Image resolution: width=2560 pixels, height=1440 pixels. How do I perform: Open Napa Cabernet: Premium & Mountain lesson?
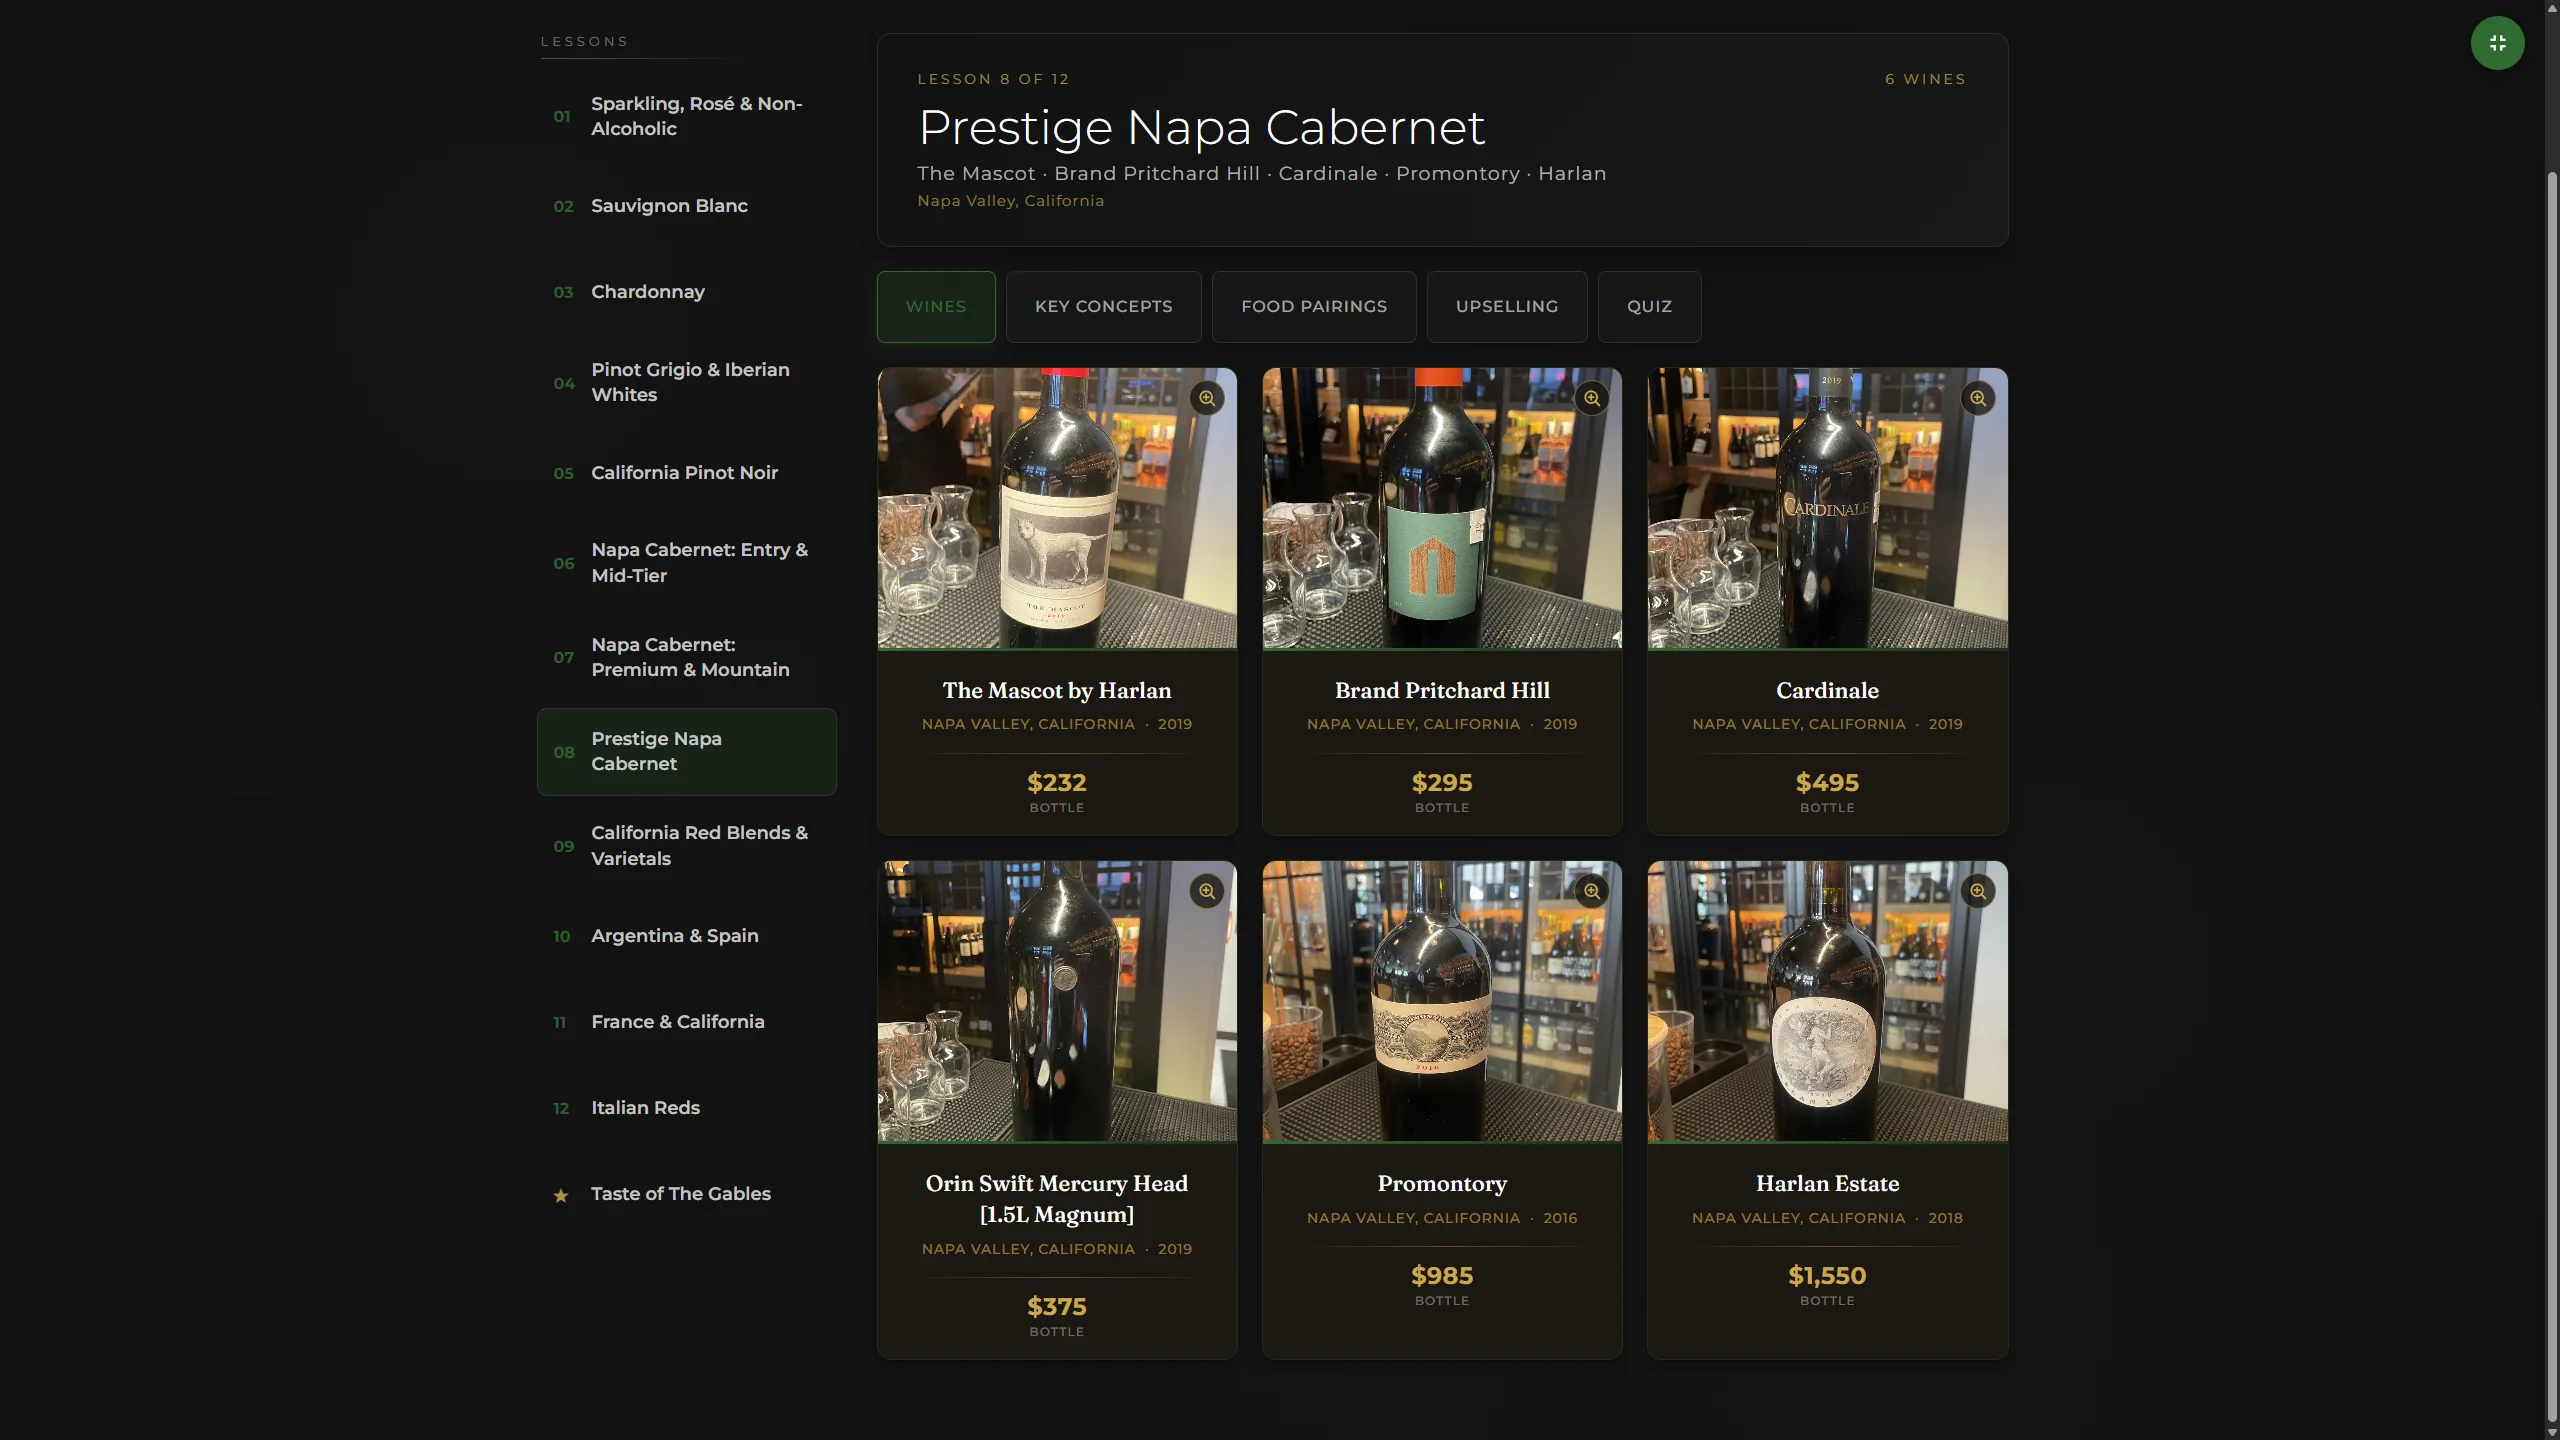687,657
